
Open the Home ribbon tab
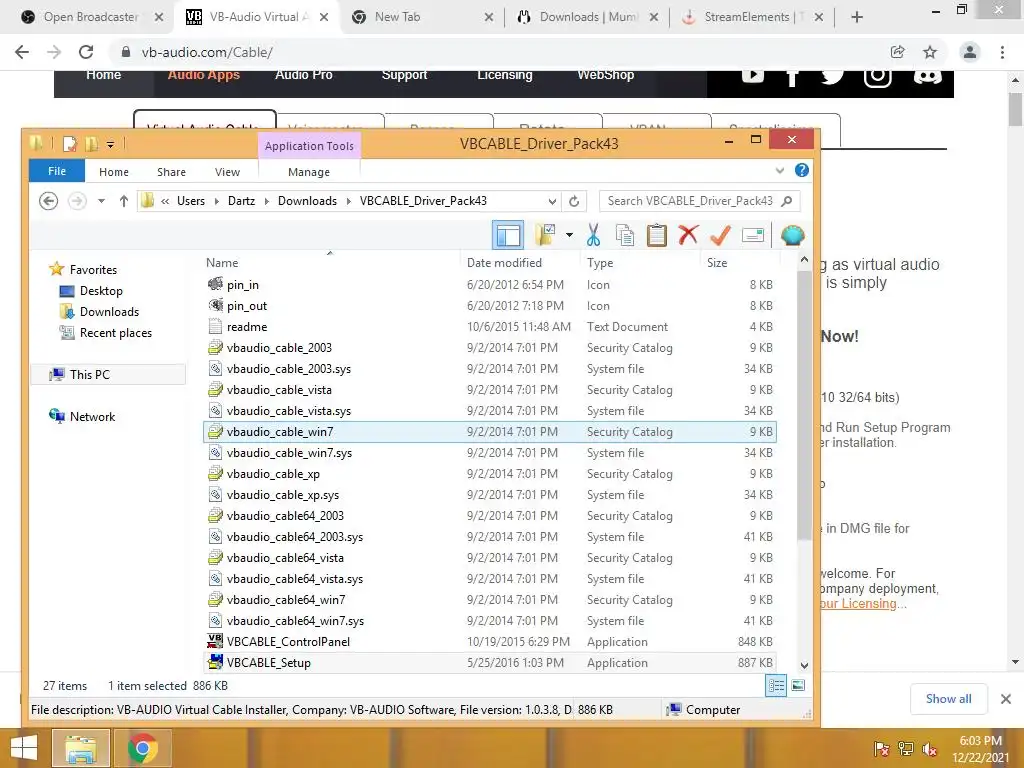click(114, 172)
